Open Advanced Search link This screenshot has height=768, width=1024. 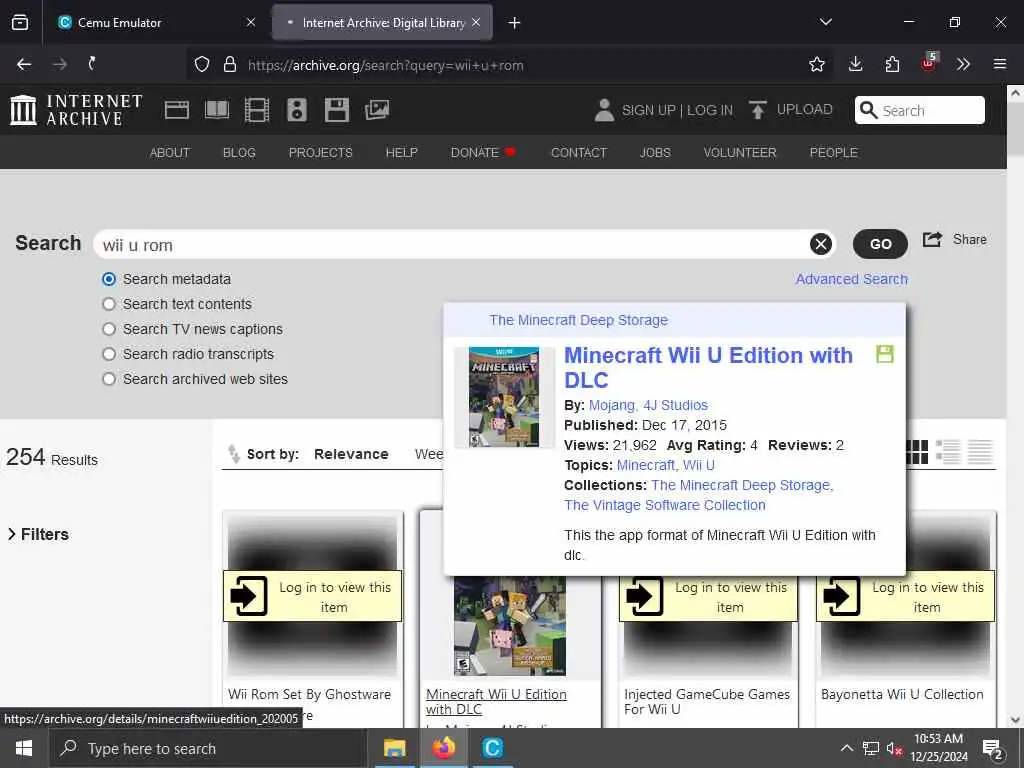click(852, 279)
